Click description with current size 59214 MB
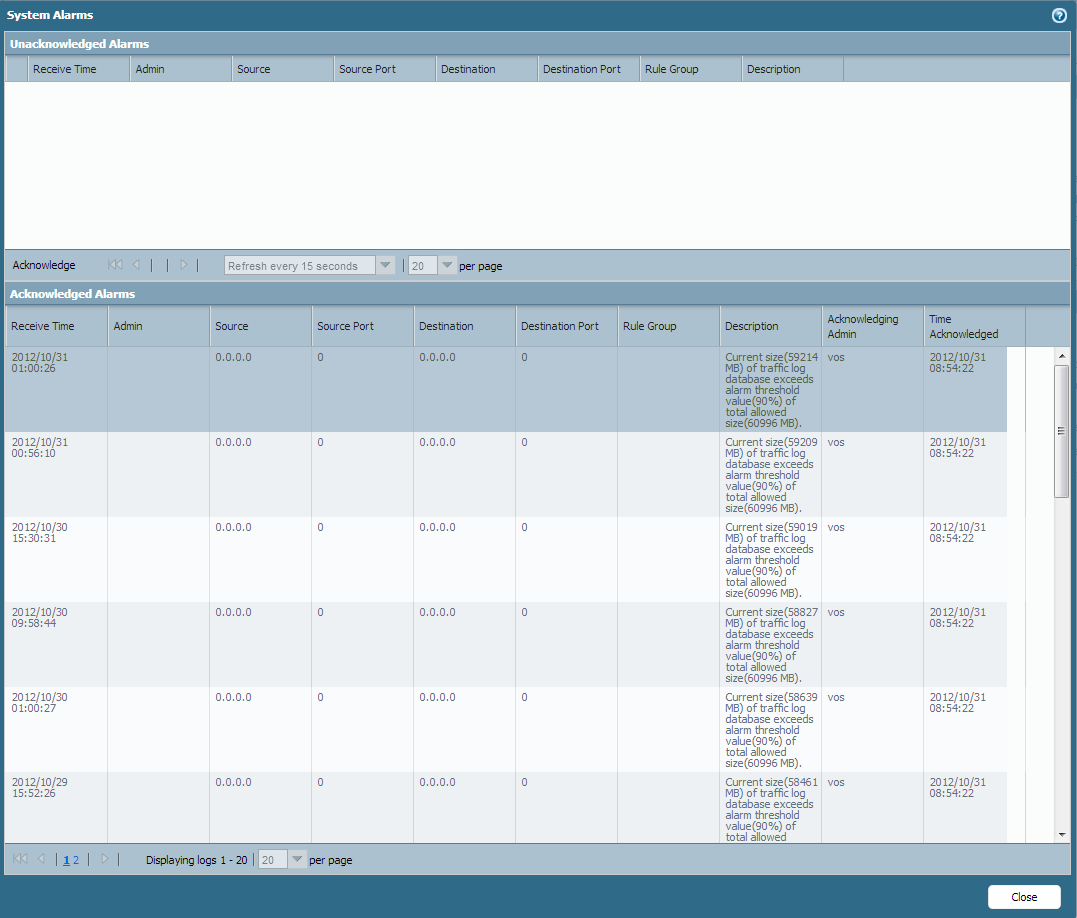The image size is (1077, 918). tap(771, 390)
